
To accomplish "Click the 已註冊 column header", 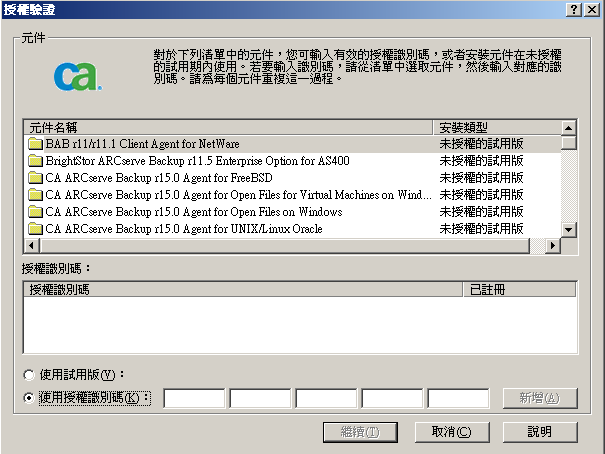I will 519,290.
